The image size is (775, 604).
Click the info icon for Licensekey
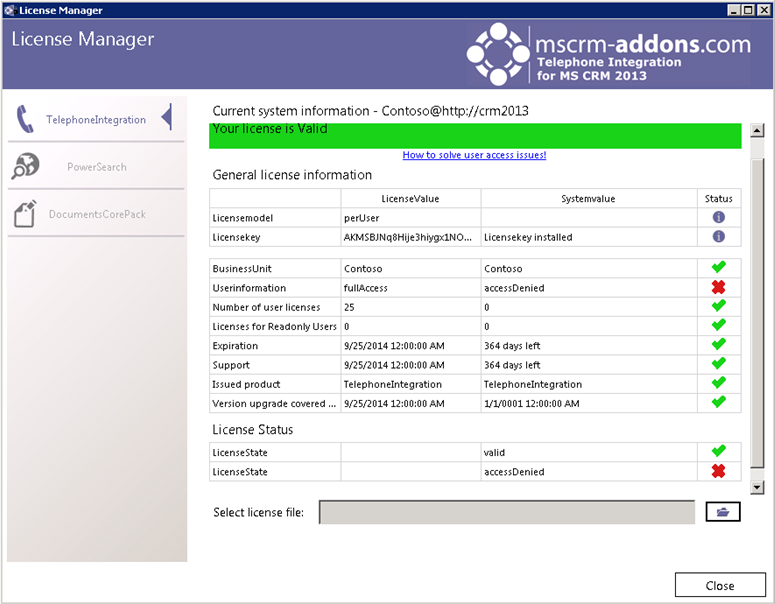click(x=718, y=237)
